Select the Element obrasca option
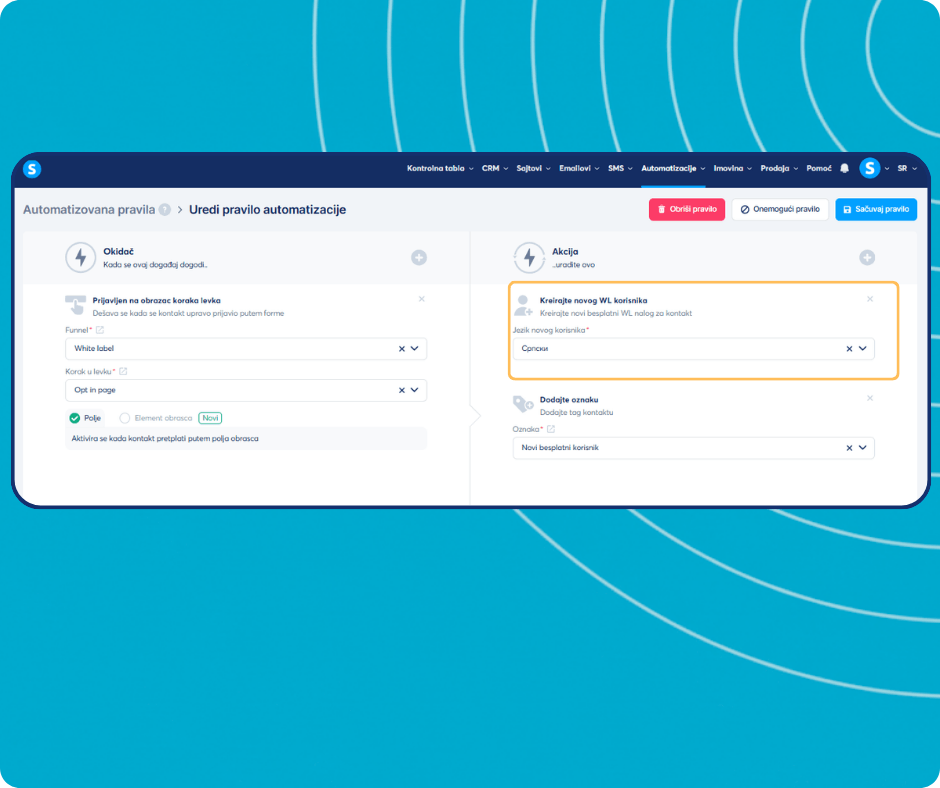The height and width of the screenshot is (788, 940). (156, 418)
